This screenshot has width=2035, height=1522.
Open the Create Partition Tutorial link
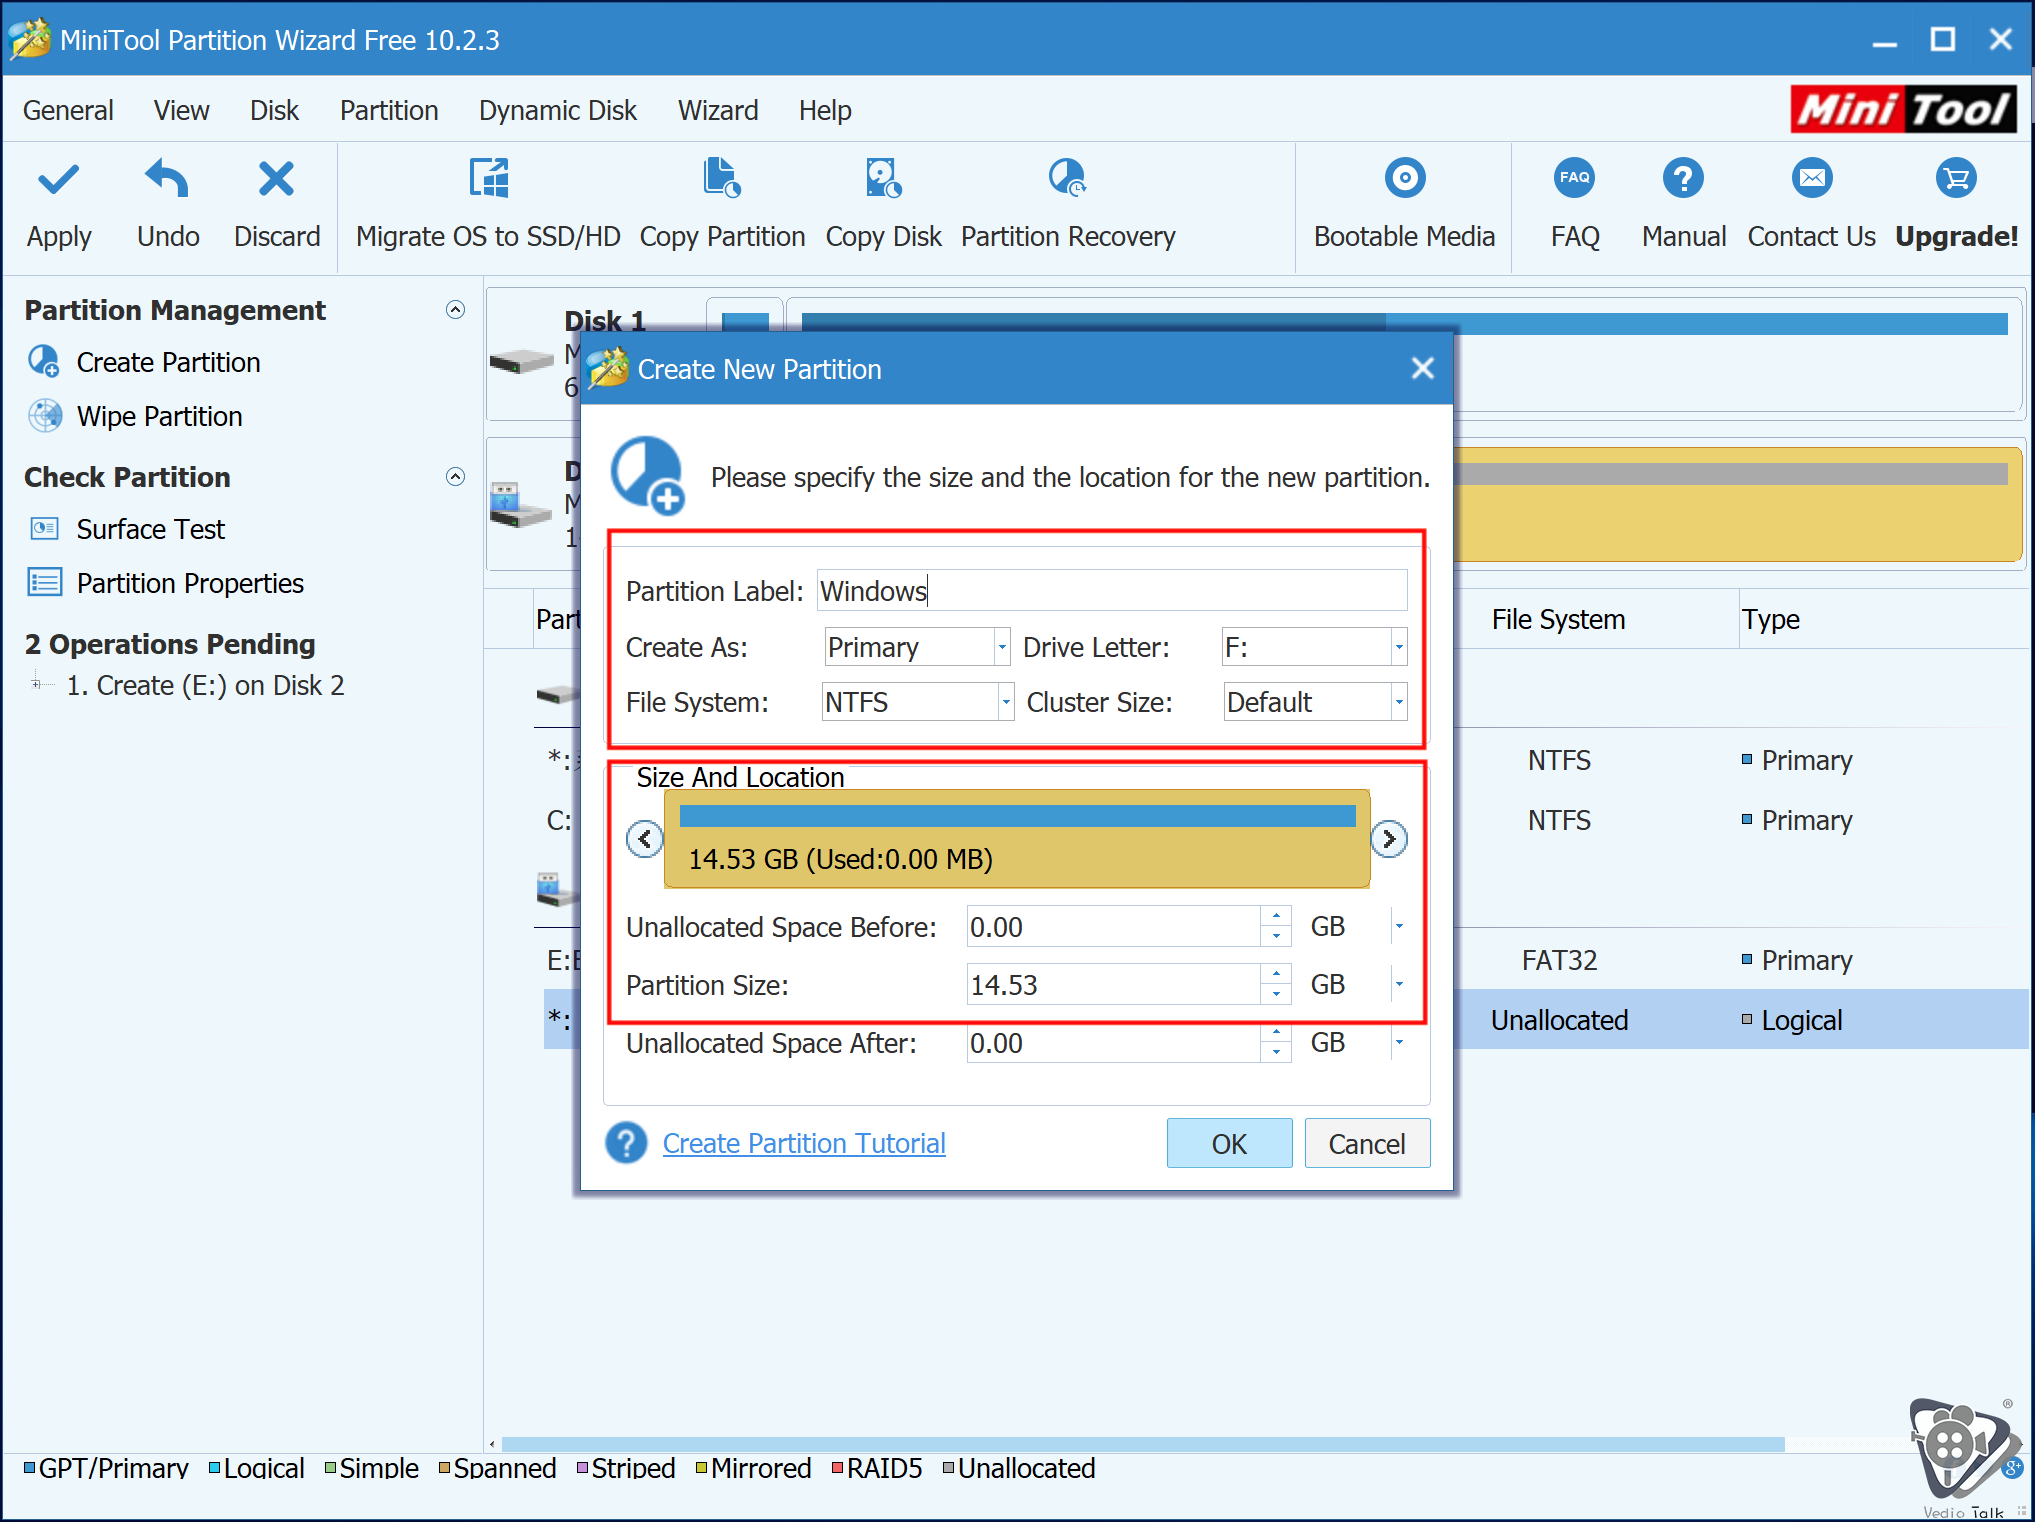click(x=804, y=1143)
